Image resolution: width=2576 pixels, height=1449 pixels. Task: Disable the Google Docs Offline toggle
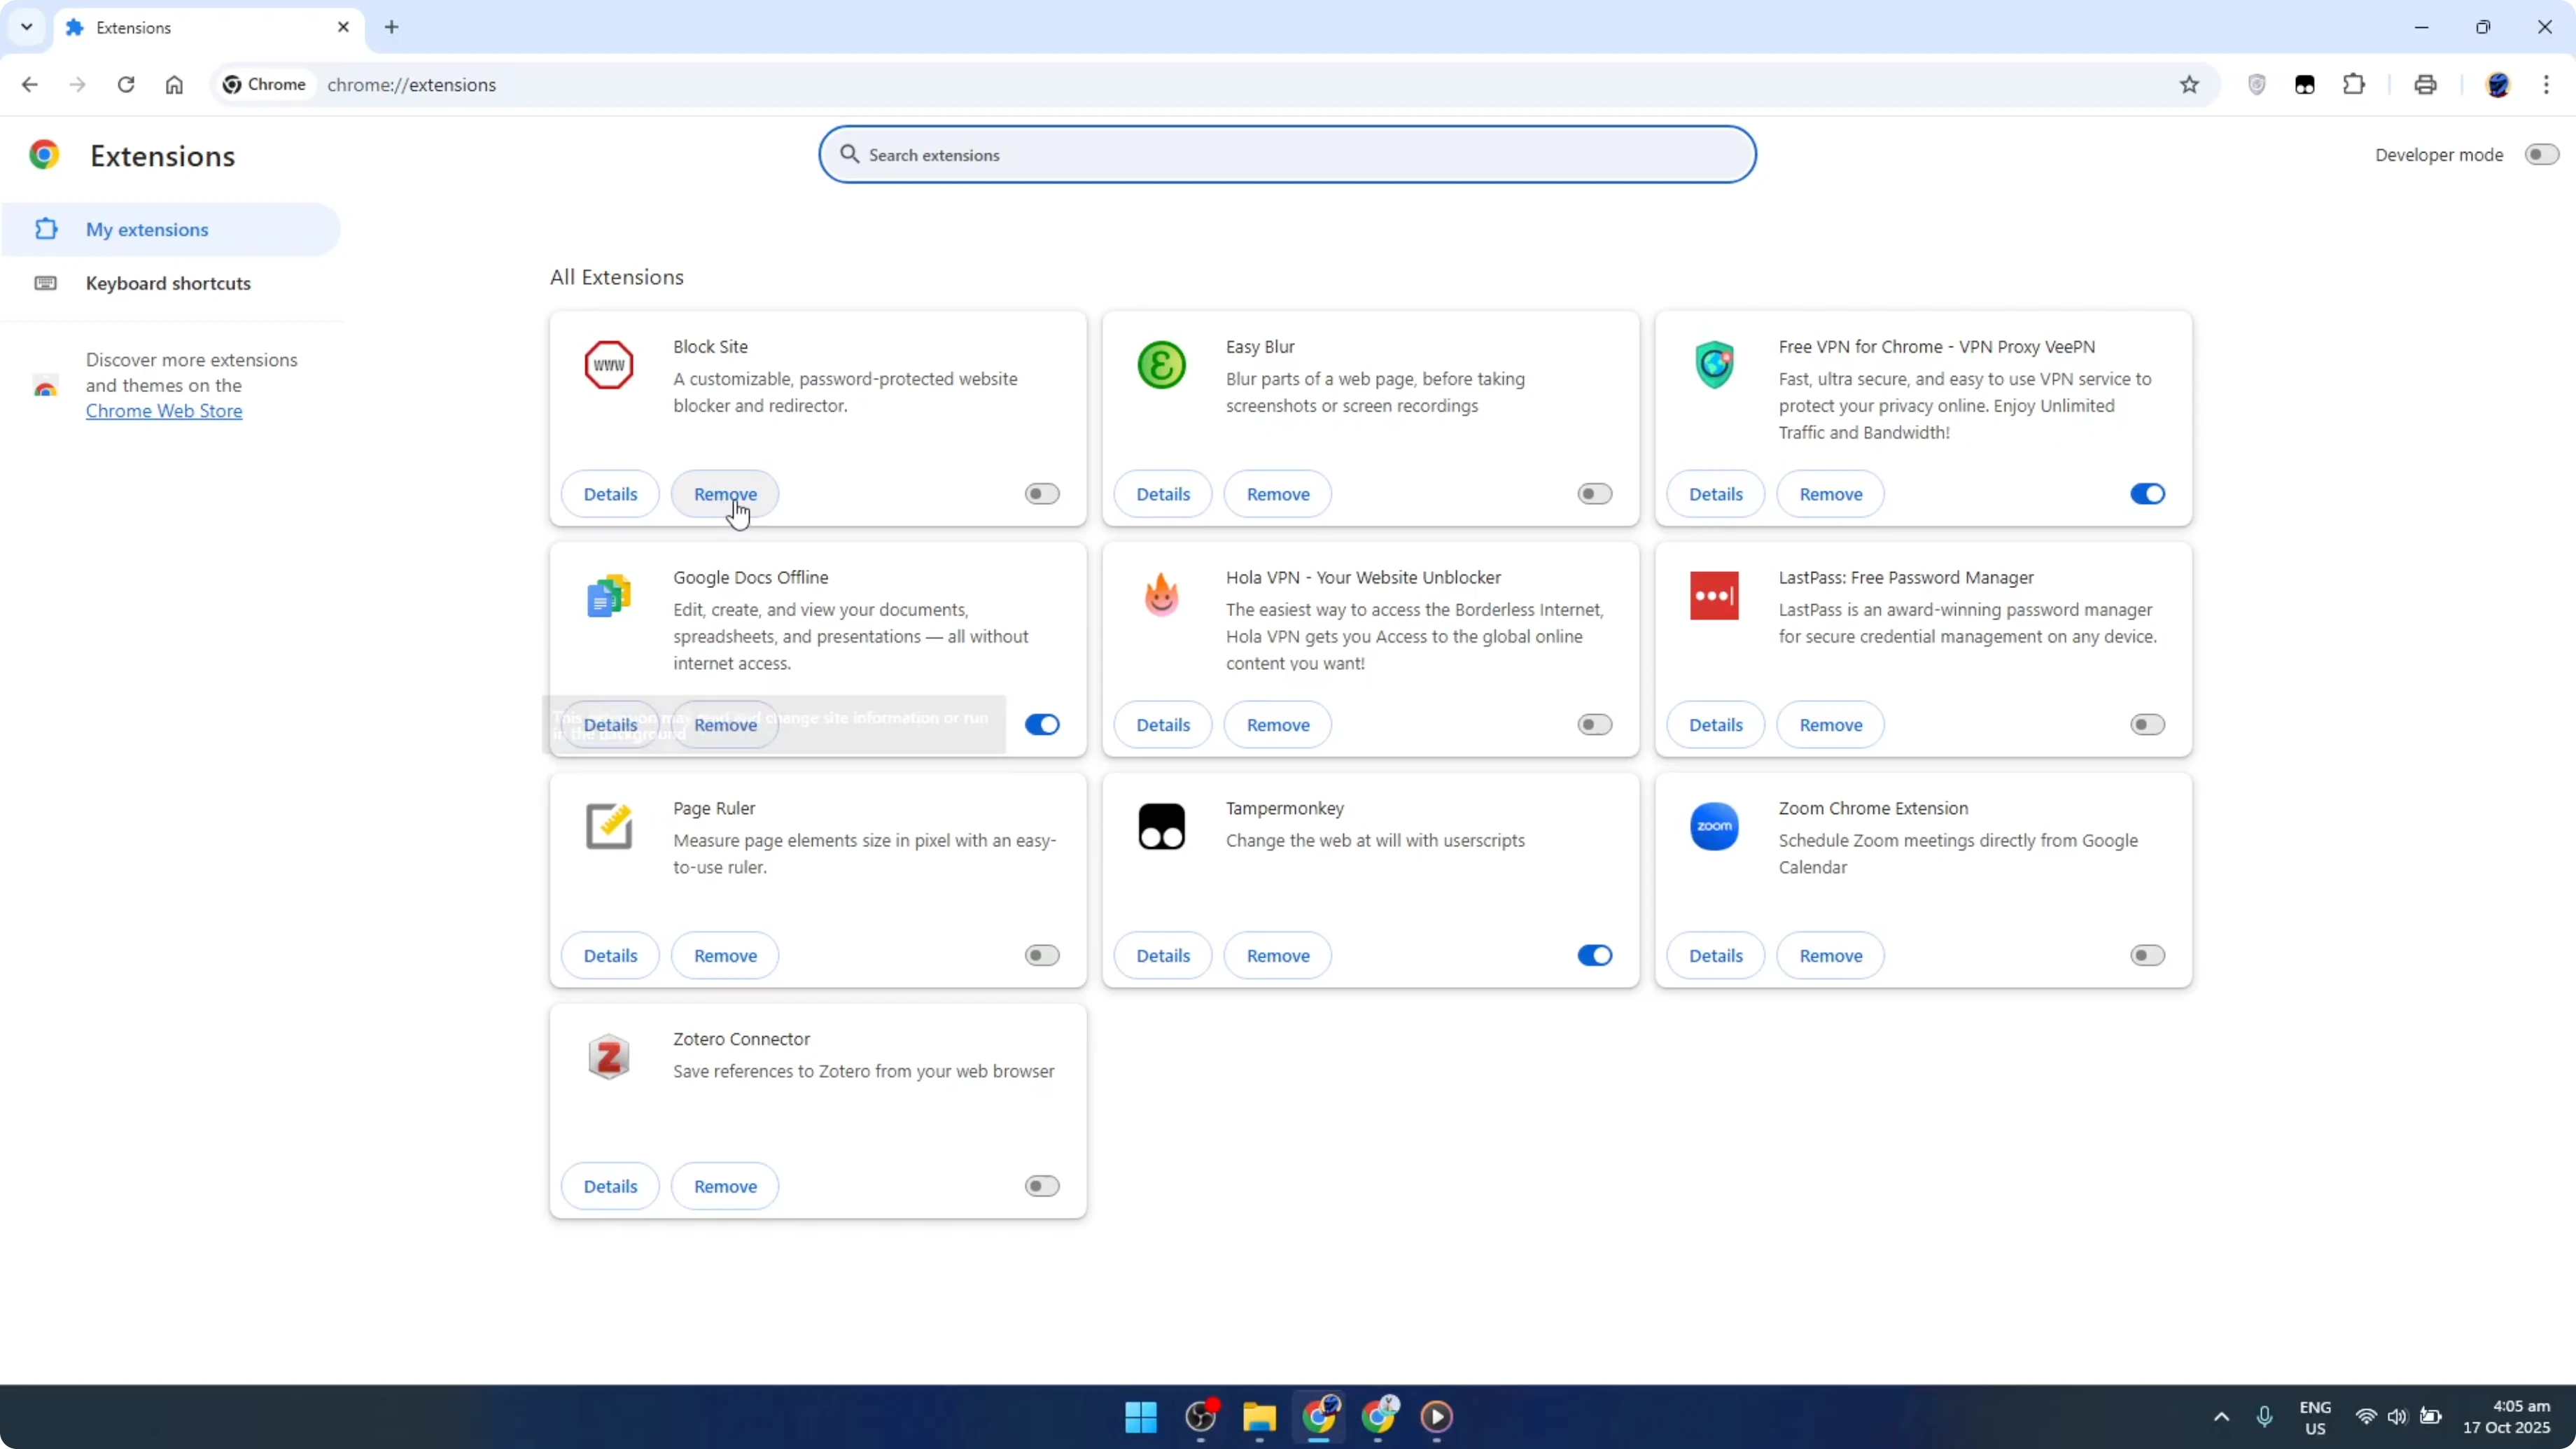[x=1042, y=725]
